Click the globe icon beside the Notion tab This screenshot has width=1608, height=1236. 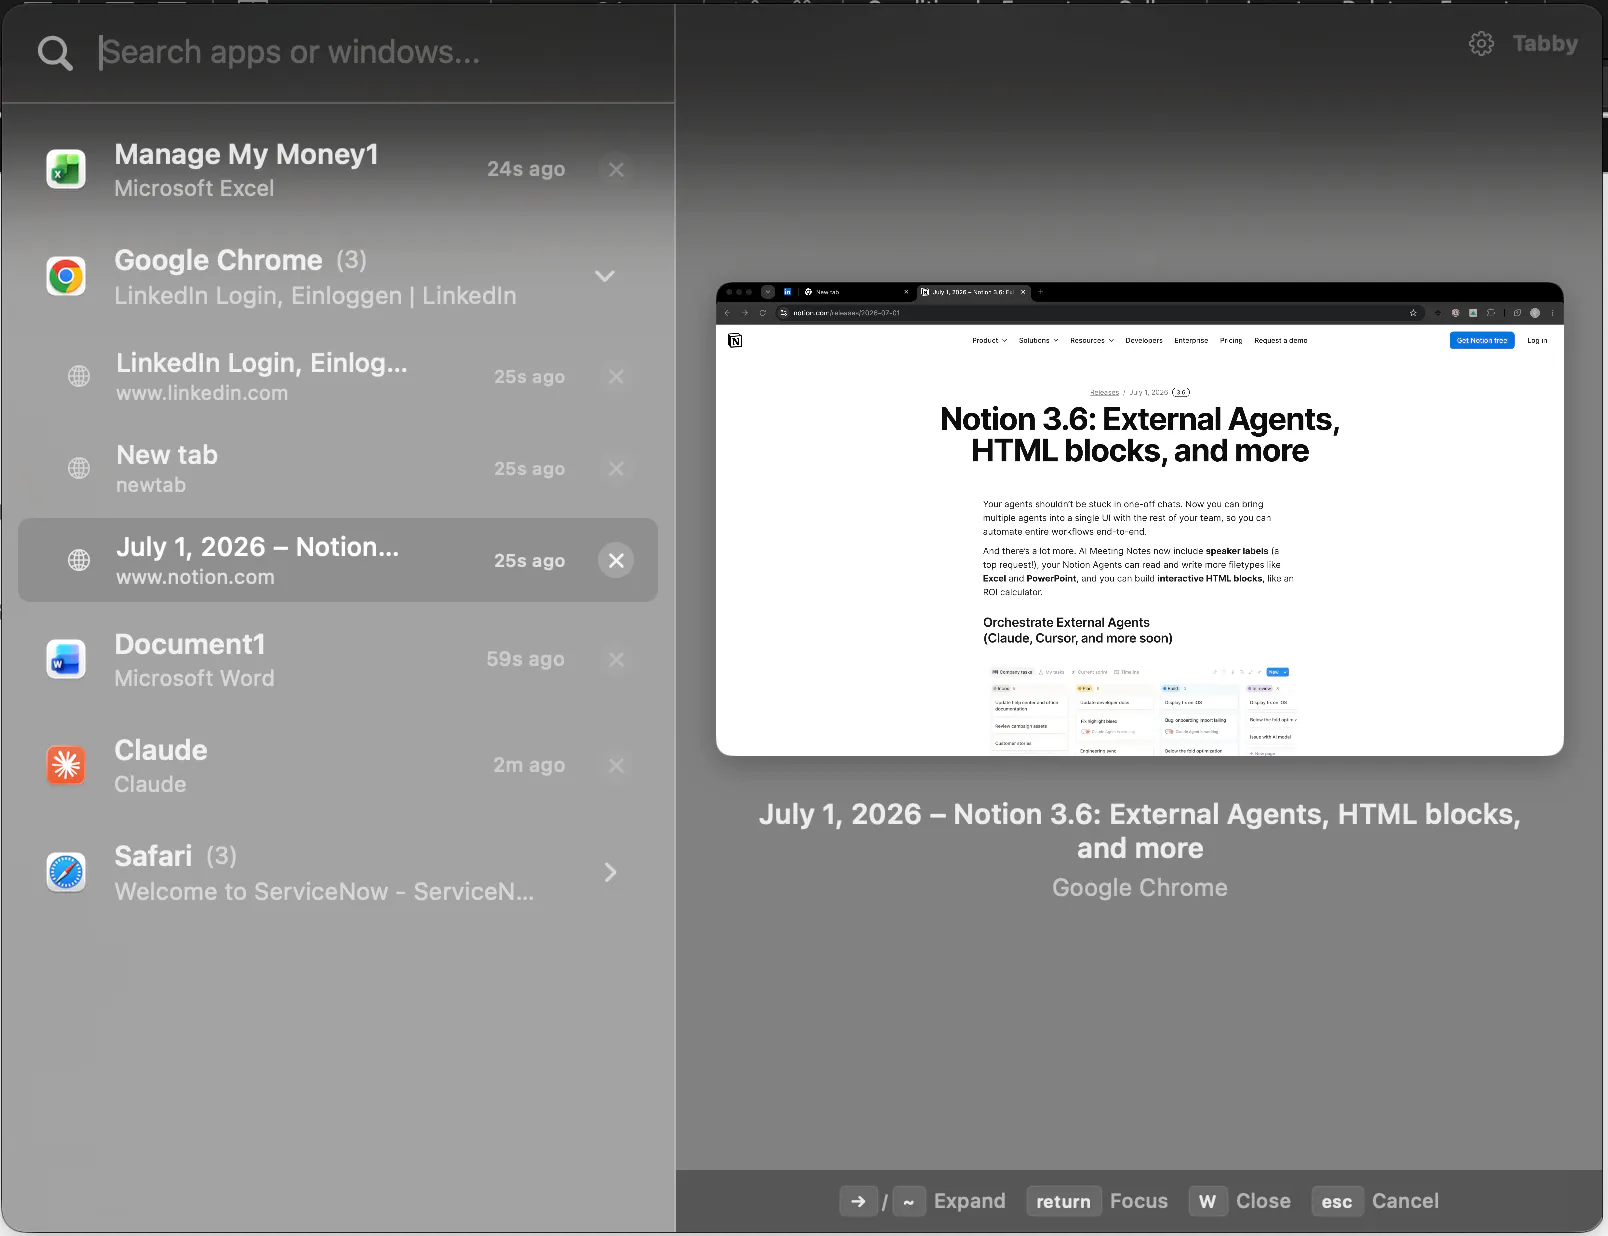coord(79,560)
